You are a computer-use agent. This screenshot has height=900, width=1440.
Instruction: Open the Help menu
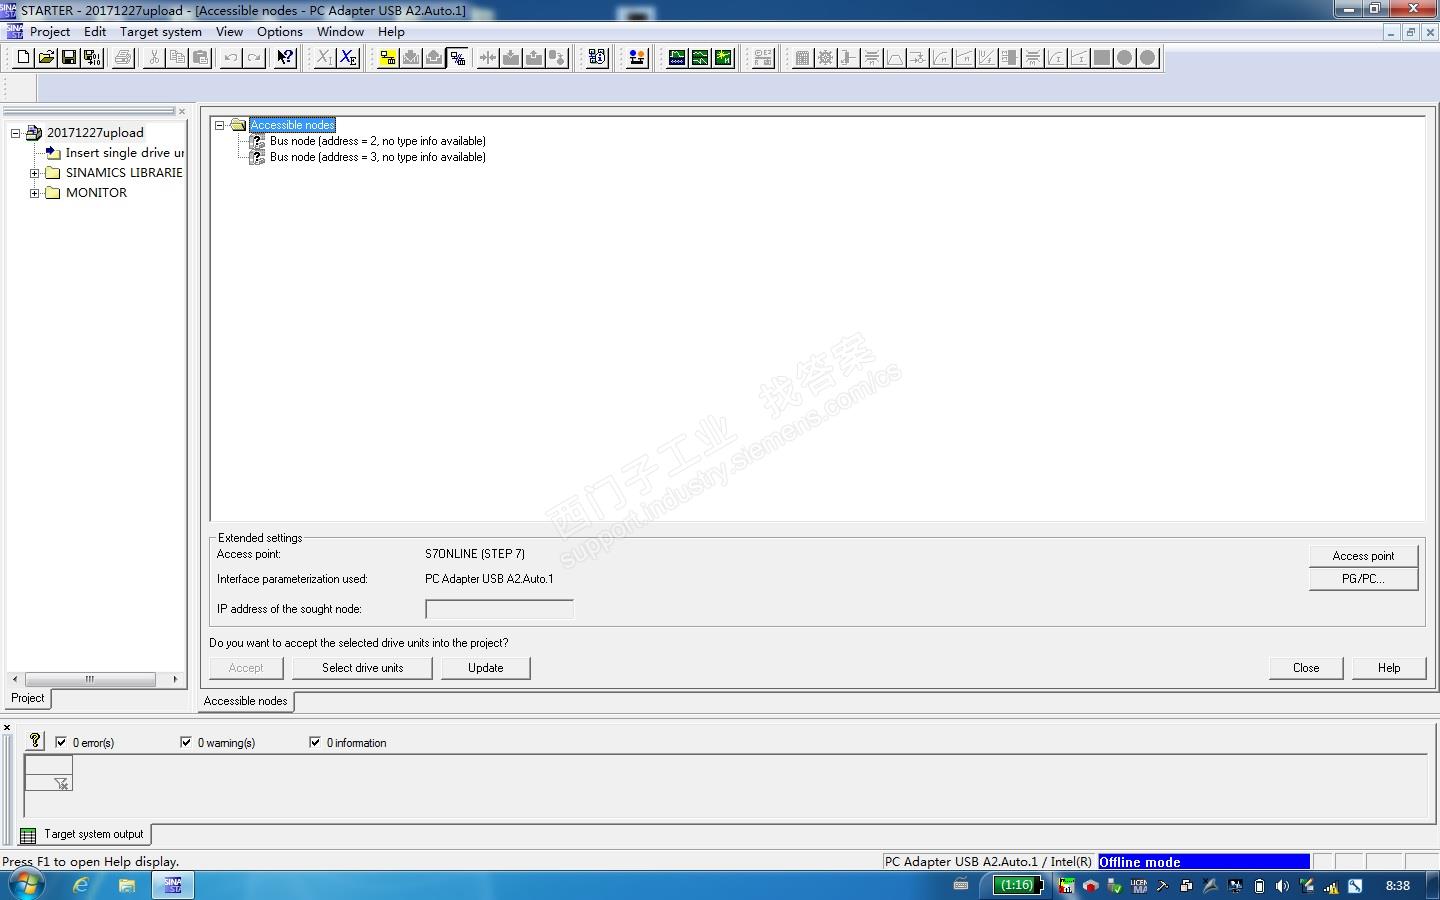(x=391, y=32)
